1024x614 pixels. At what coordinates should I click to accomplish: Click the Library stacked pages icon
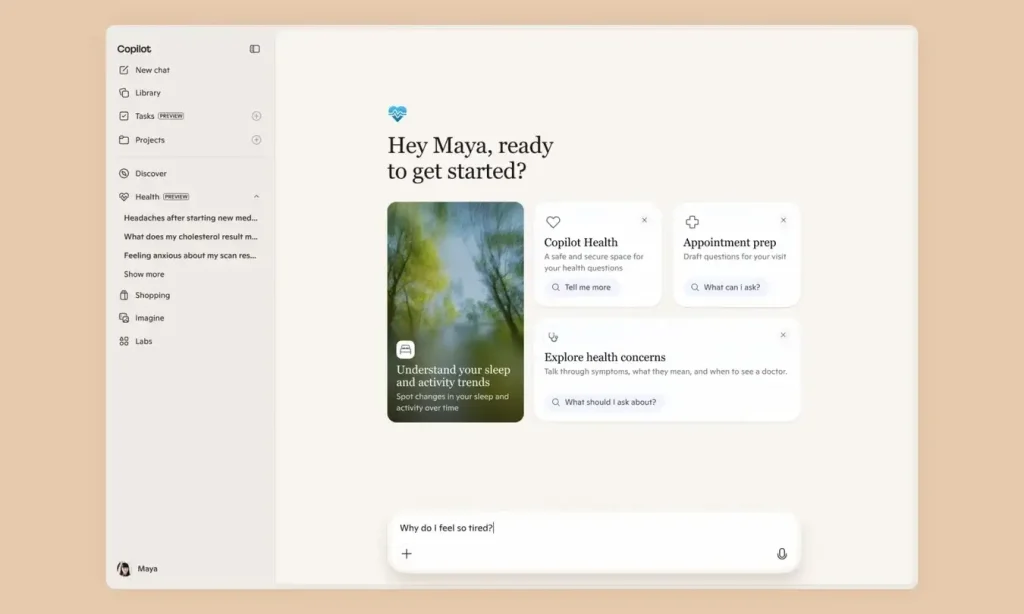124,93
